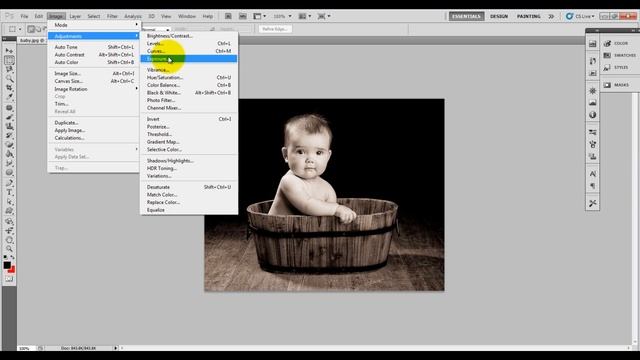This screenshot has width=640, height=360.
Task: Select the Brush tool in toolbox
Action: [9, 117]
